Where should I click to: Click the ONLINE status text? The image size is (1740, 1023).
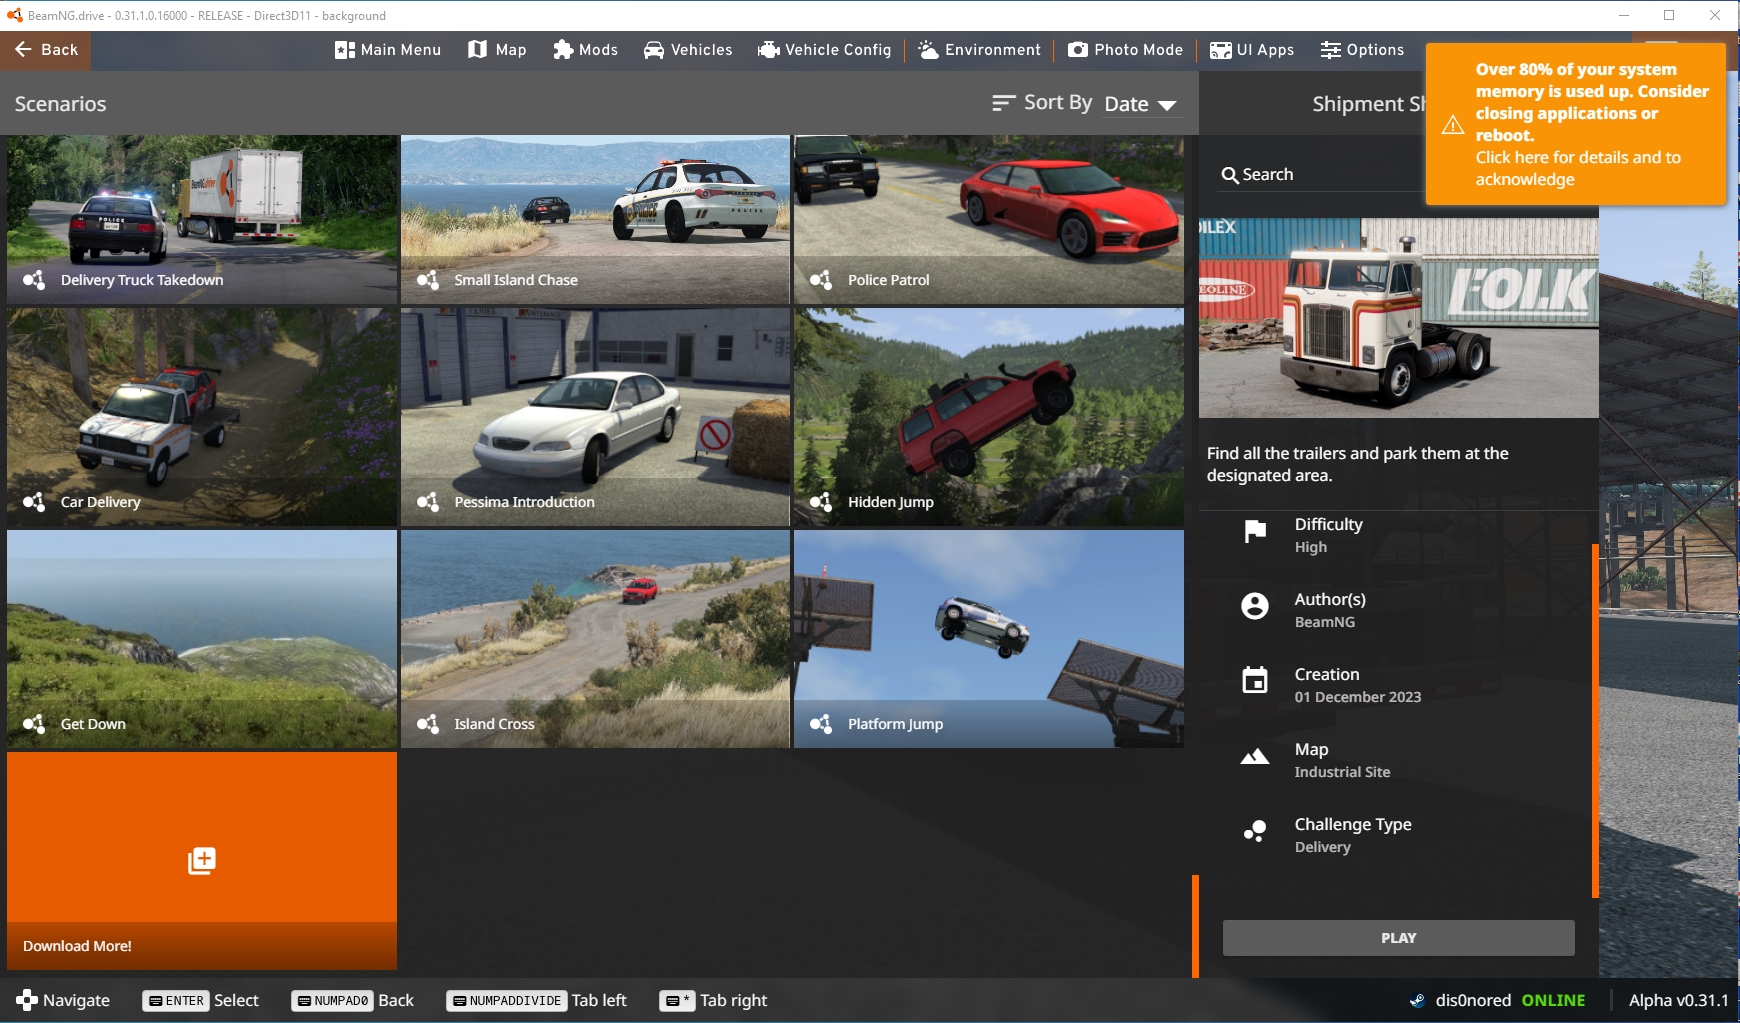tap(1553, 1000)
